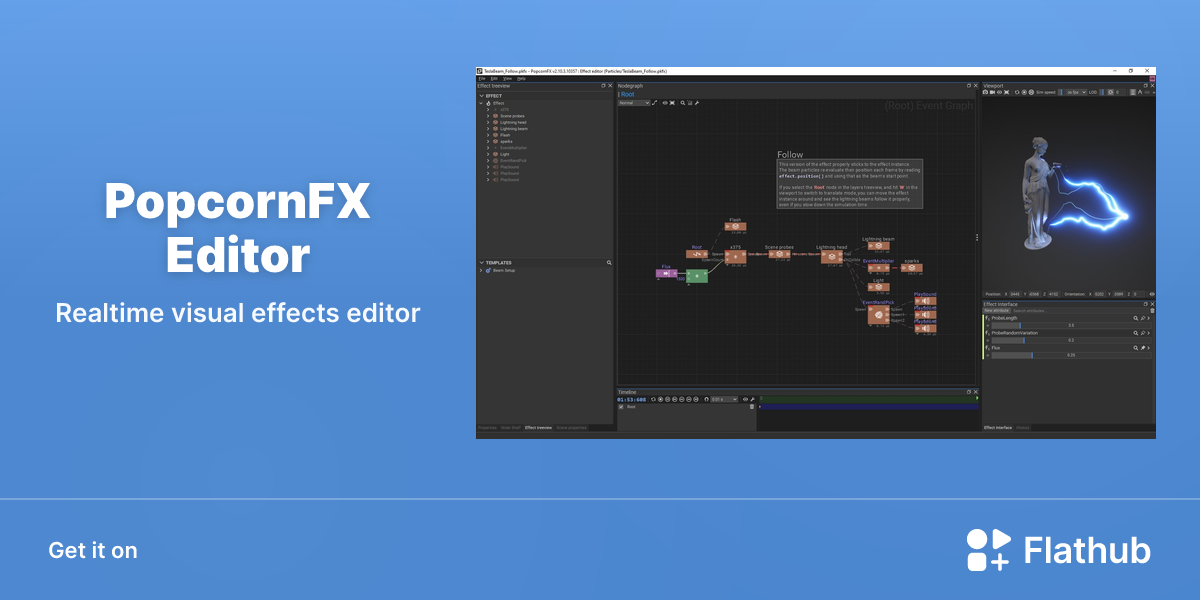Viewport: 1200px width, 600px height.
Task: Click the New attribute button
Action: [x=996, y=311]
